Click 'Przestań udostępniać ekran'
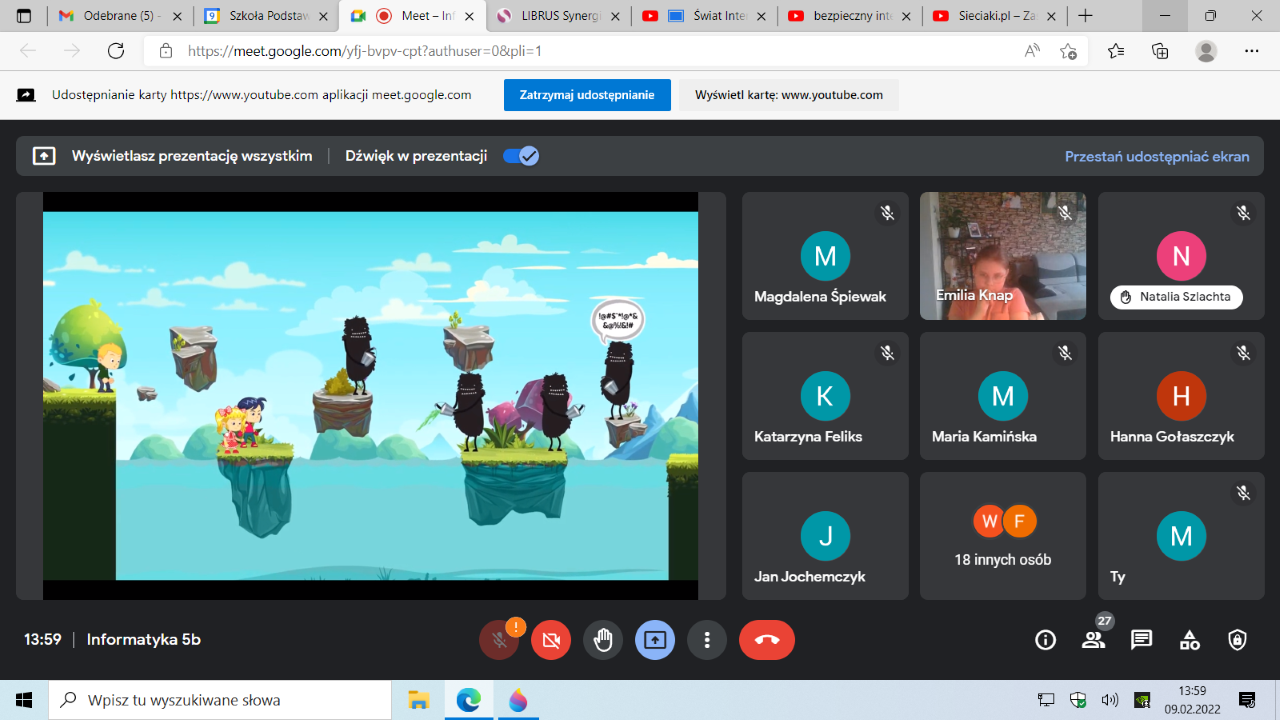 [x=1157, y=156]
